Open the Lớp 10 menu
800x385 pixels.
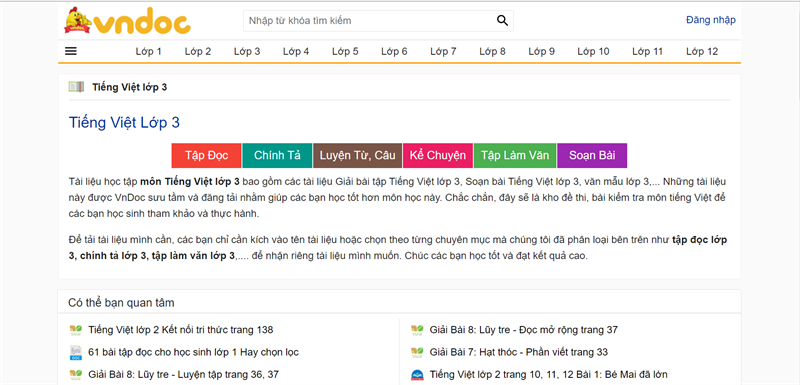point(593,51)
